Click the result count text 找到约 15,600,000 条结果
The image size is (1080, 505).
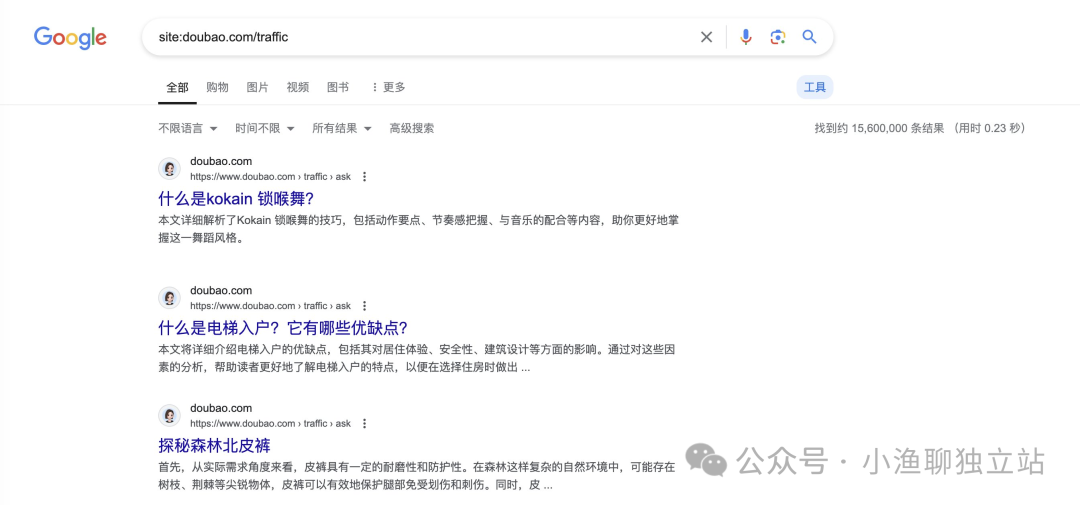880,128
